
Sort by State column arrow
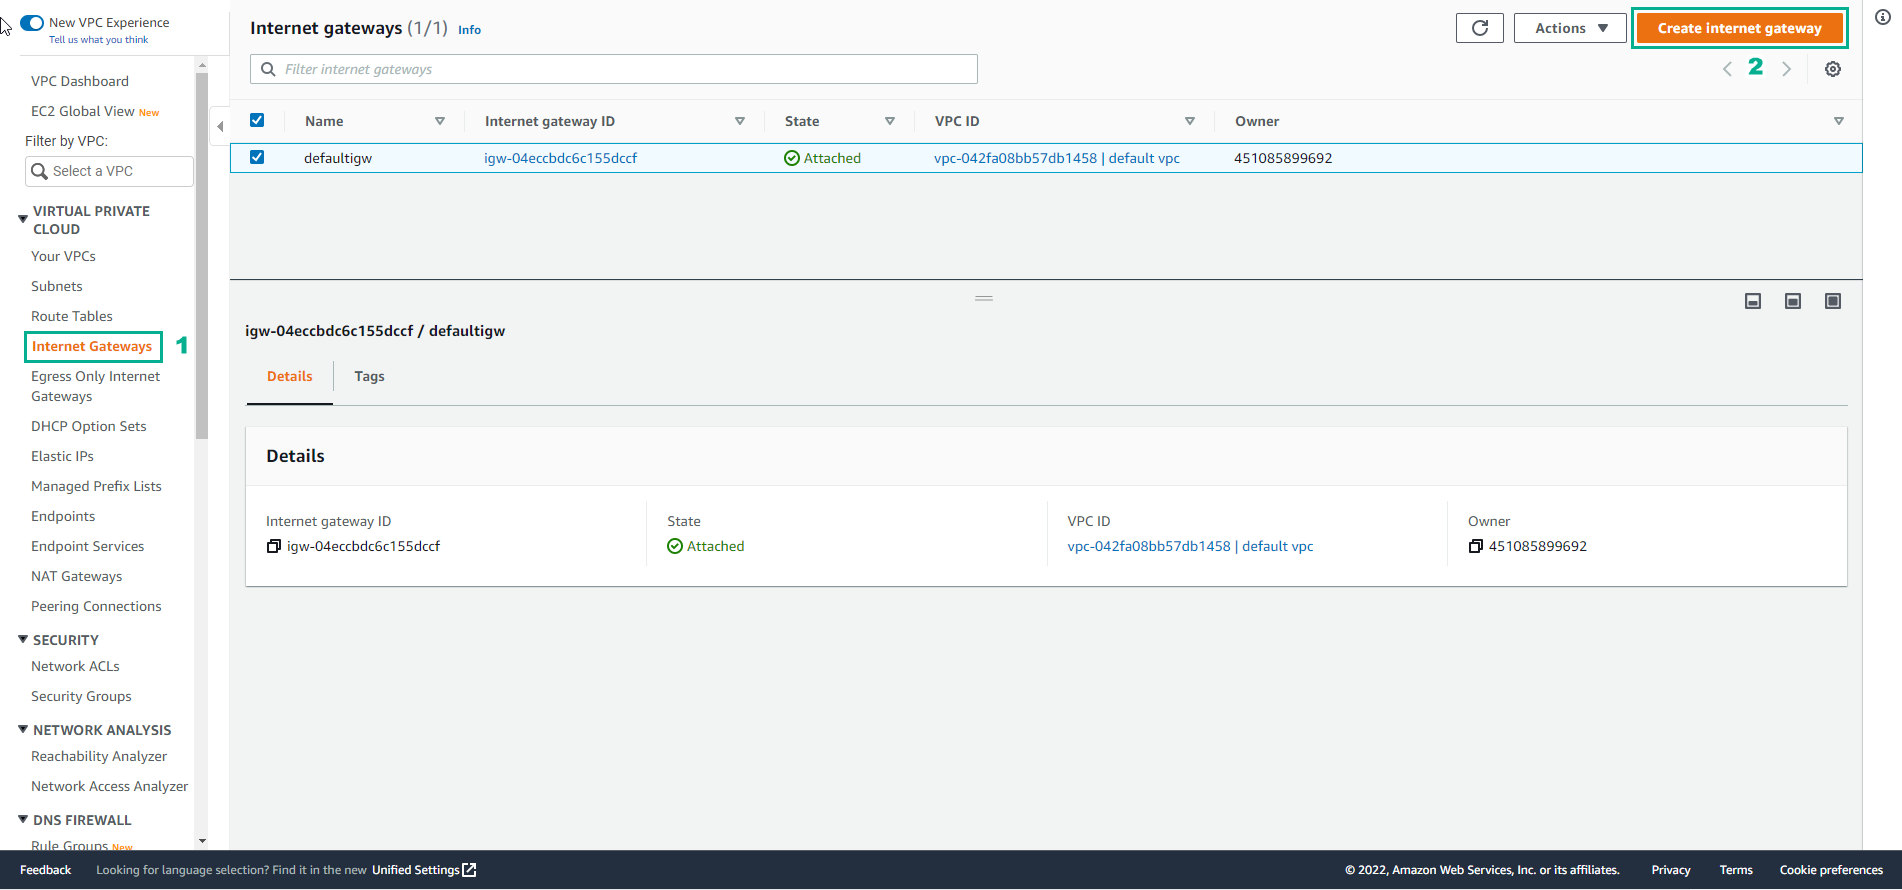889,121
